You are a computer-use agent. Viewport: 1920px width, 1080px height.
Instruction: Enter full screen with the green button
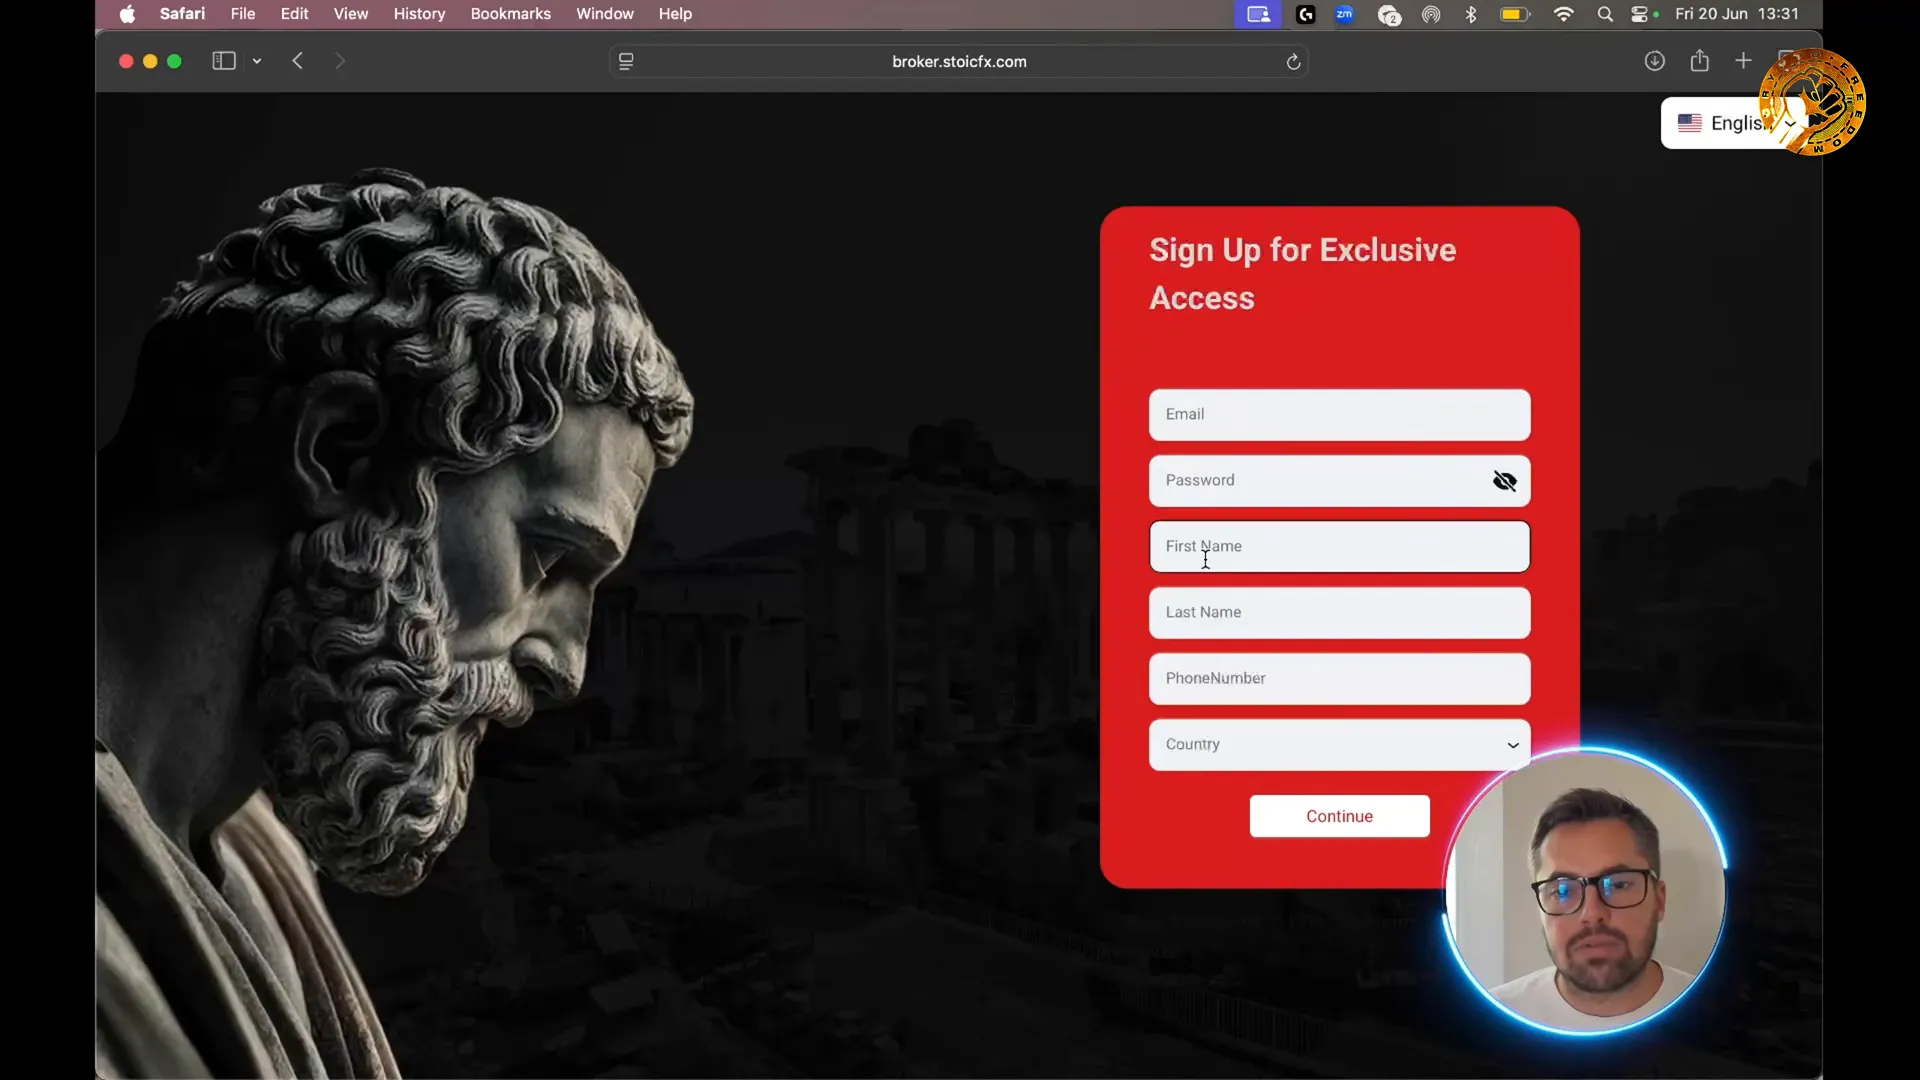click(174, 61)
